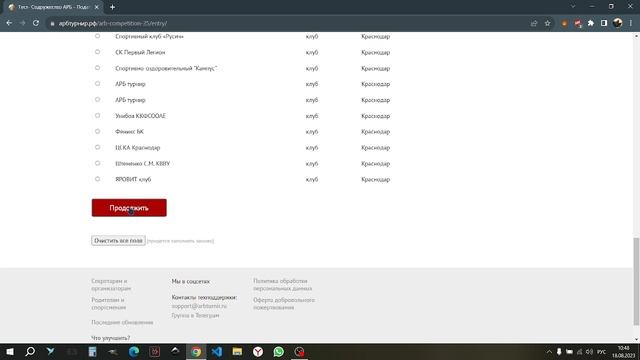Screen dimensions: 640x360
Task: Go back to the previous page
Action: point(9,23)
